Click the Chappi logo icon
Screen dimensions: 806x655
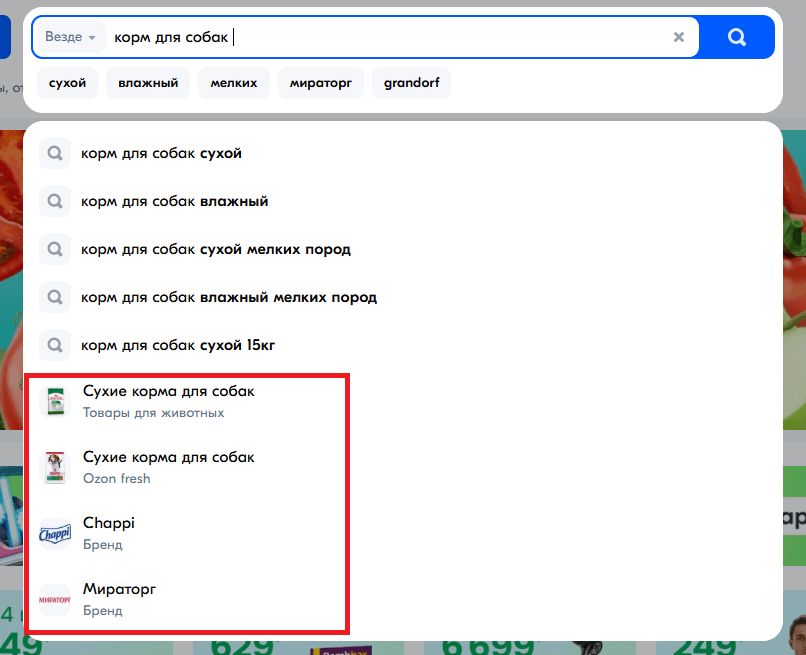[55, 534]
